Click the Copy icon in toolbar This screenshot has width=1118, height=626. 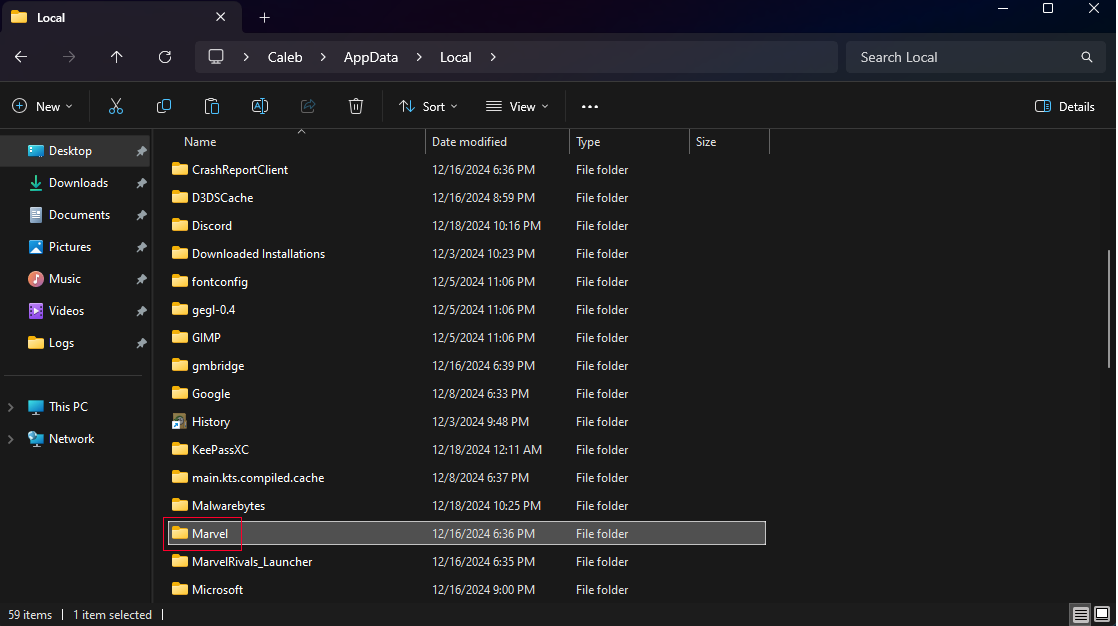164,106
